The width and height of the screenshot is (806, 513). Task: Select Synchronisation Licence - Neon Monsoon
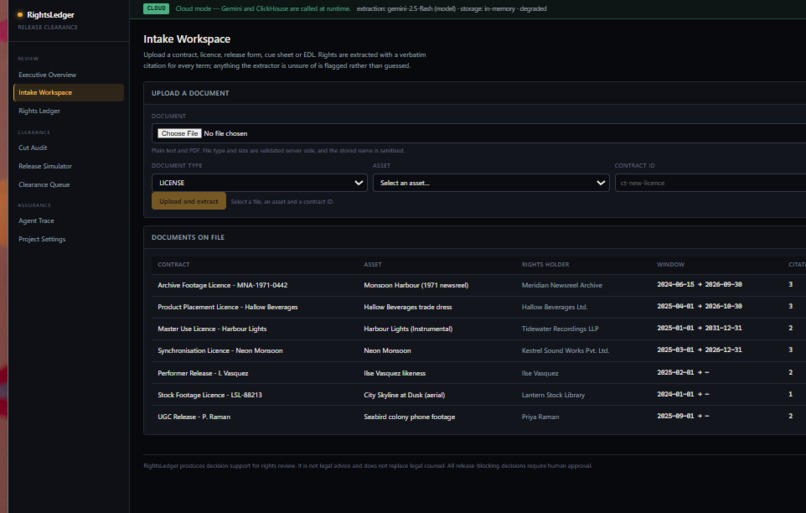coord(220,351)
